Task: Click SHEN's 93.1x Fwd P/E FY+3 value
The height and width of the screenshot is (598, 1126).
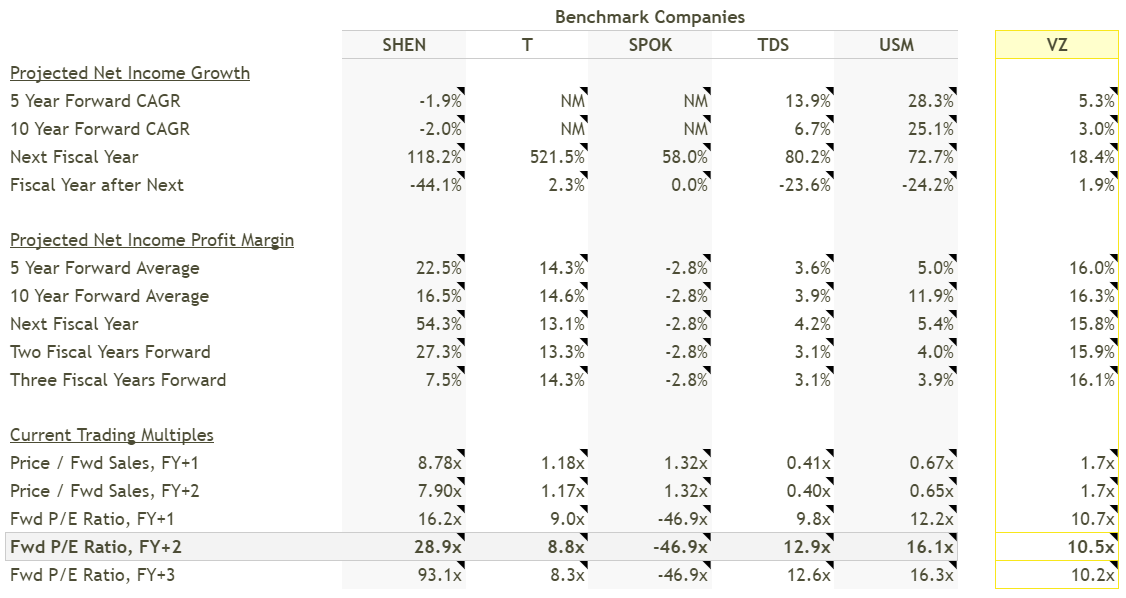Action: (439, 575)
